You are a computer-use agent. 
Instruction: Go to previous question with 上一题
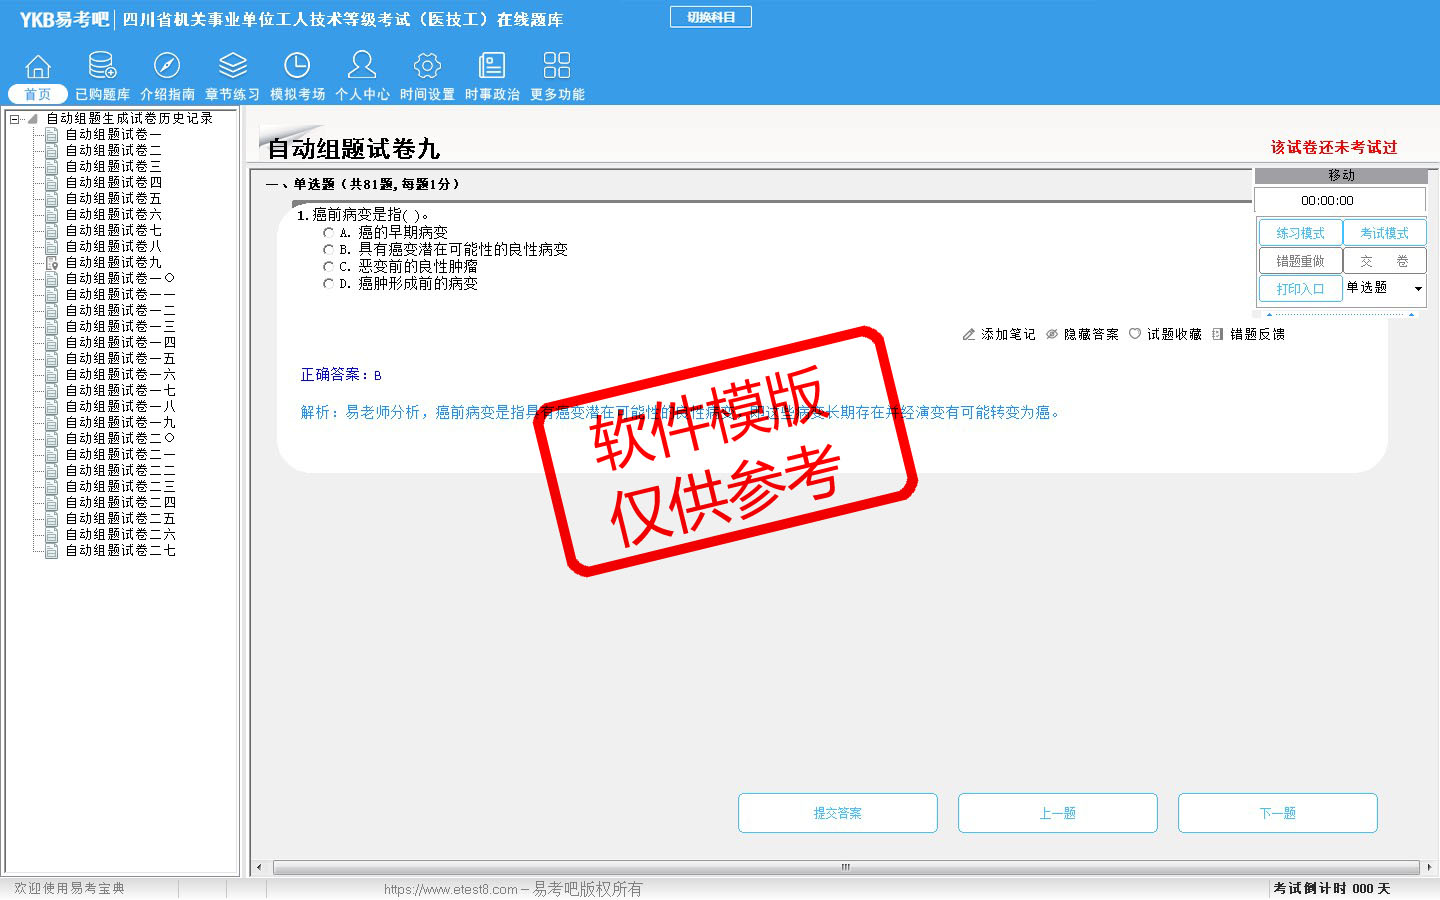(x=1058, y=813)
